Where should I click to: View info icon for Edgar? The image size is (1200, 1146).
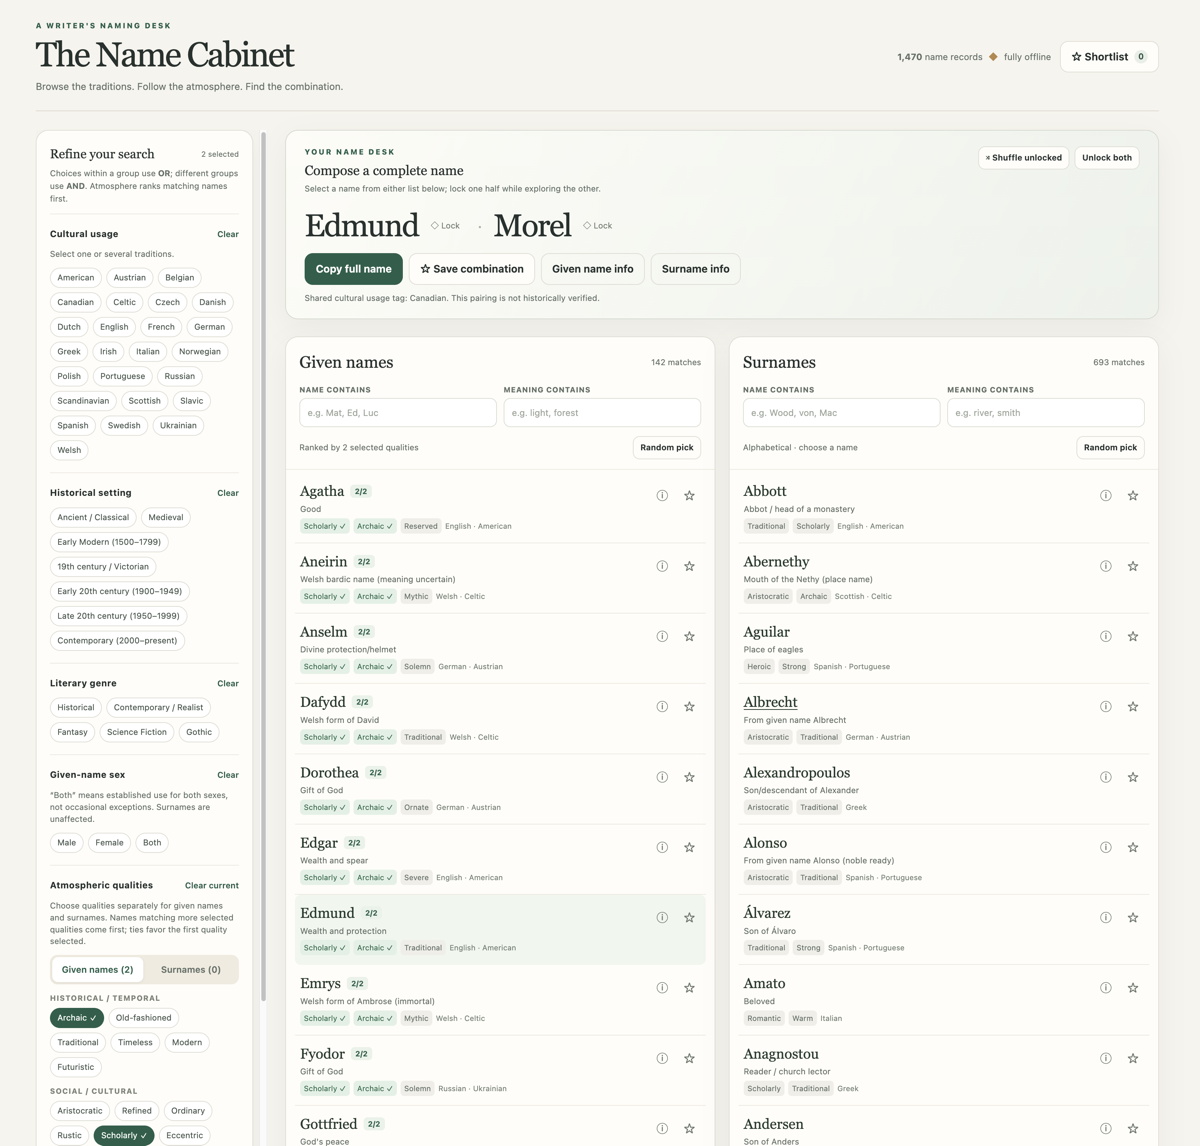(662, 847)
